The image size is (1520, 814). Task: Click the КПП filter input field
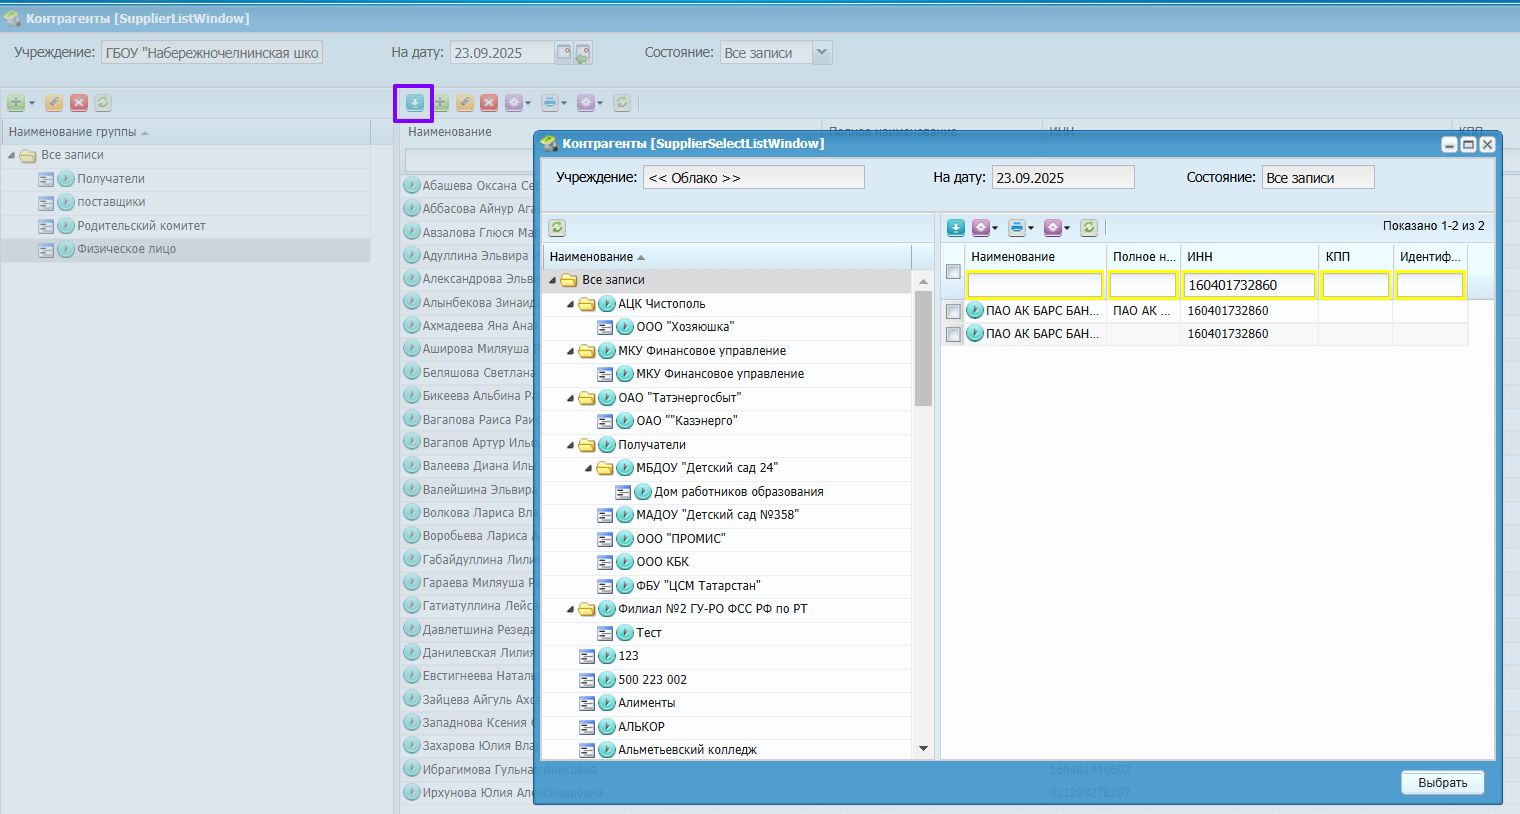click(x=1355, y=285)
